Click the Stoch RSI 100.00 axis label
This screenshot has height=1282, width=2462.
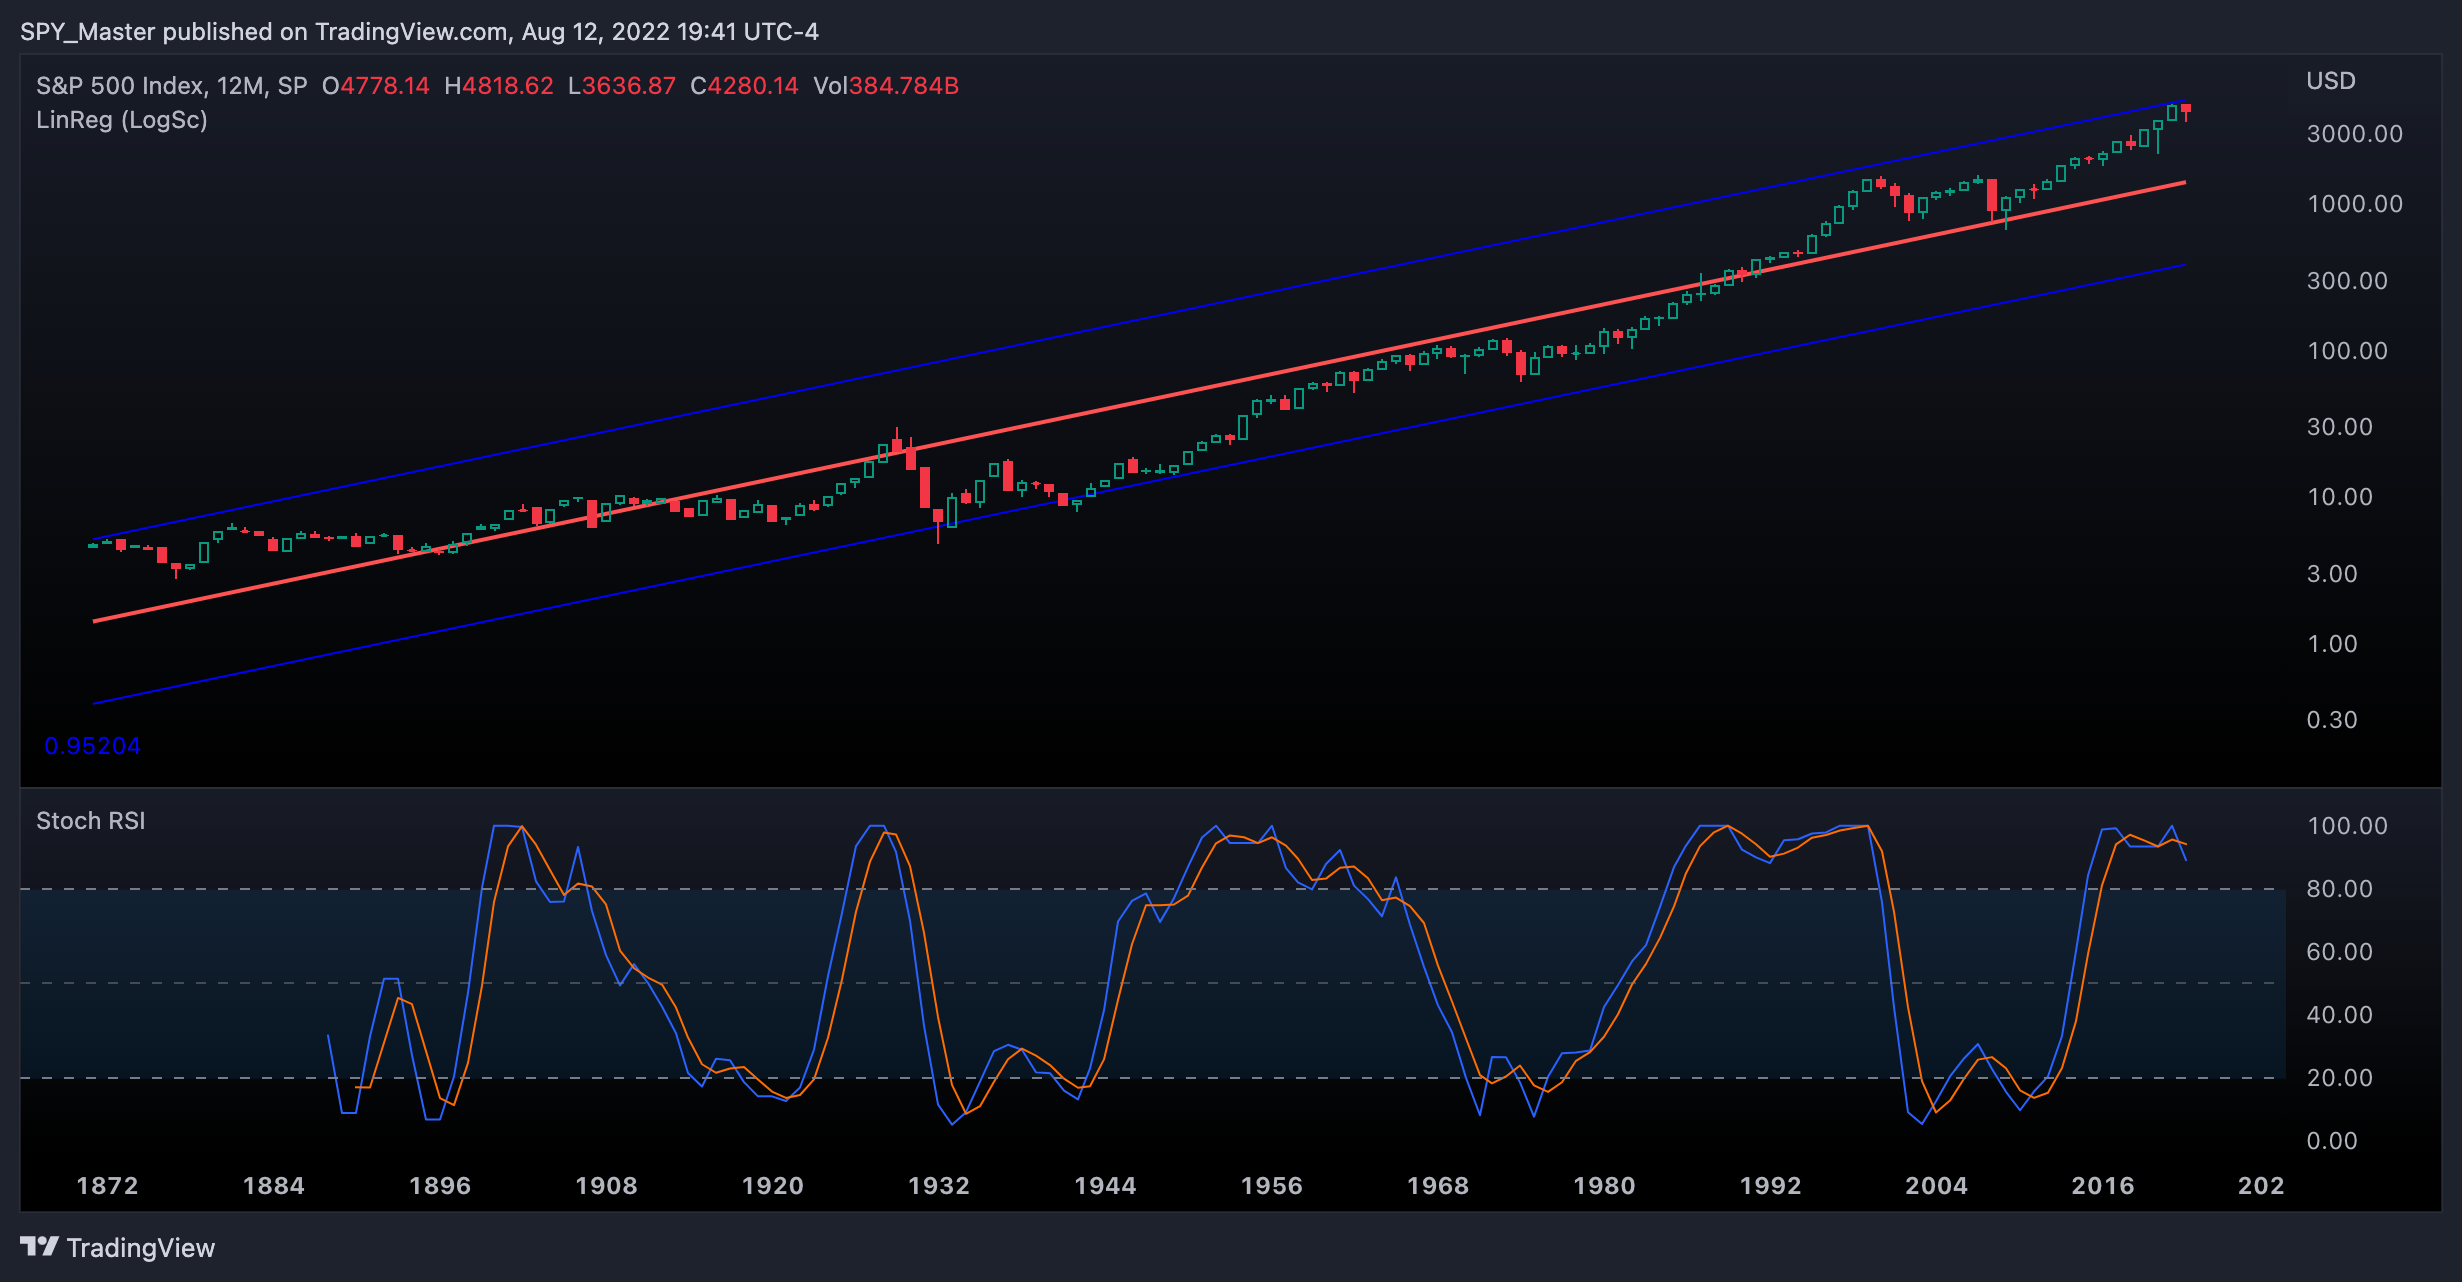2347,826
